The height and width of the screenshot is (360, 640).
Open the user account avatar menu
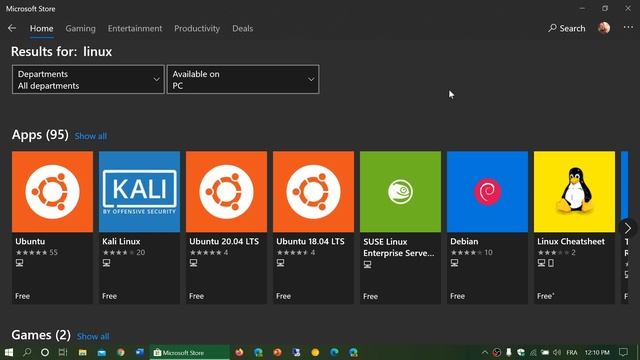point(604,28)
